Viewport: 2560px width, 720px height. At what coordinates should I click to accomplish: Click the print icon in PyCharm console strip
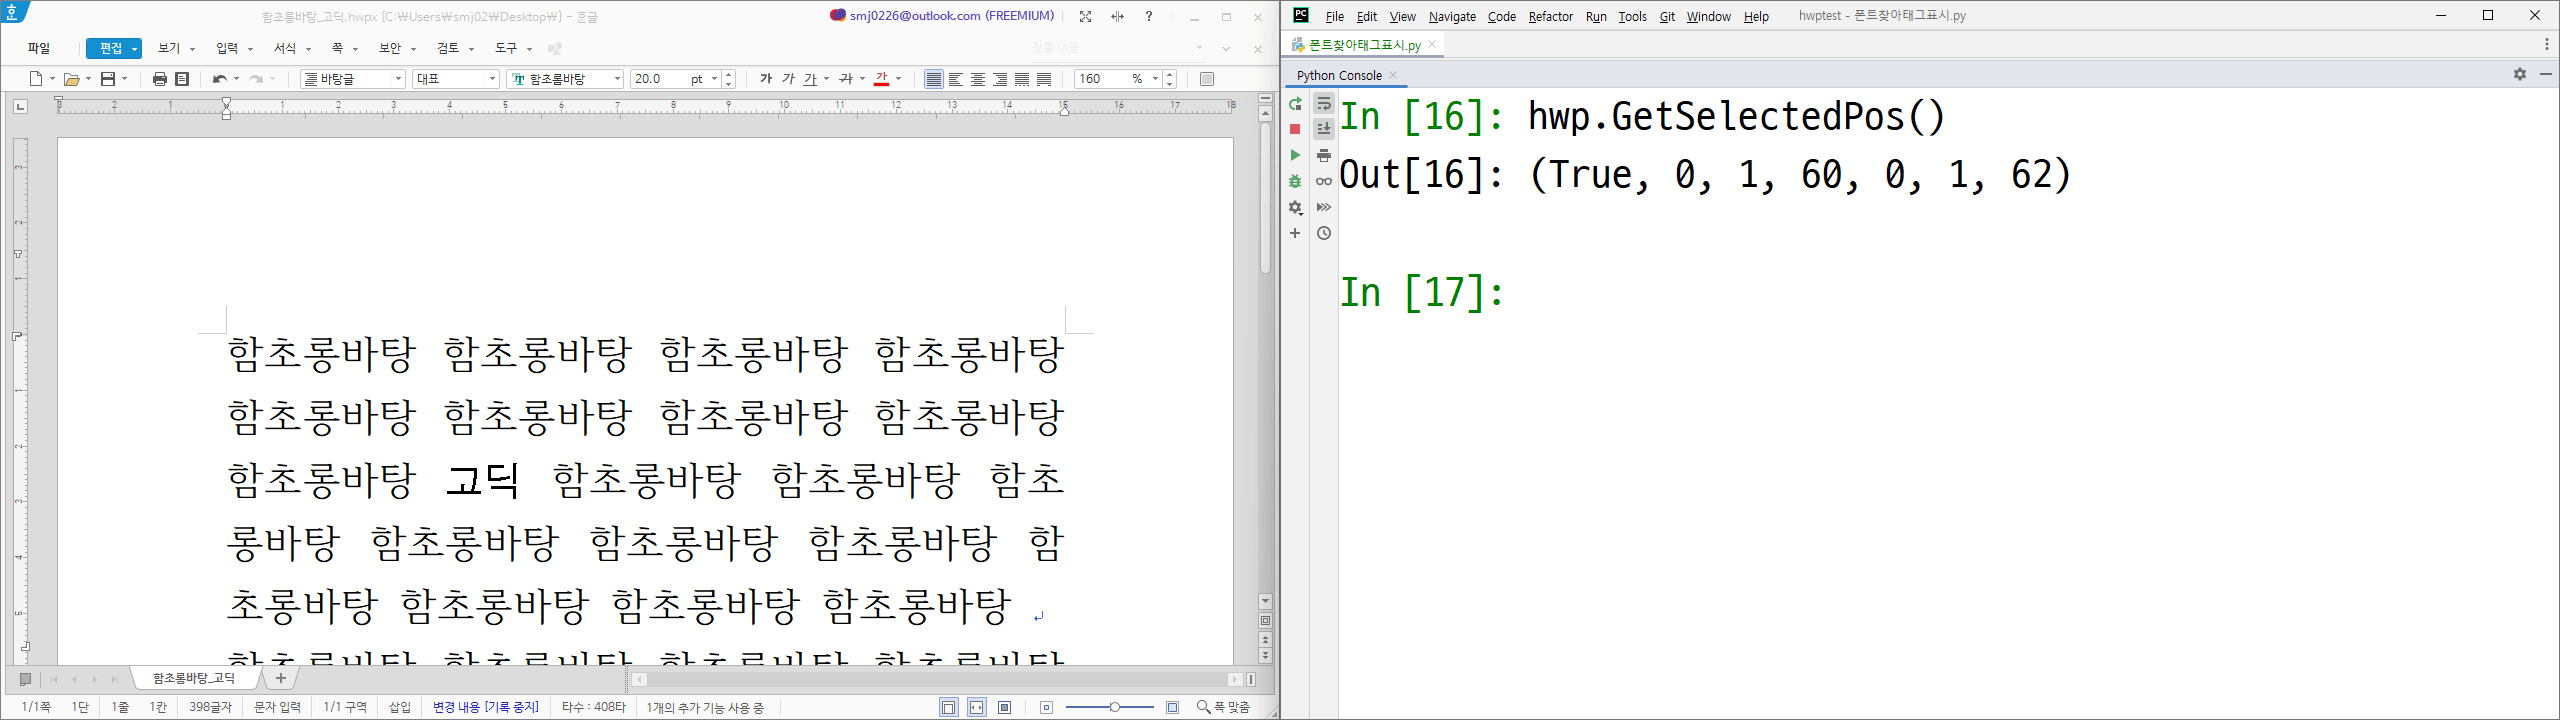(x=1324, y=155)
